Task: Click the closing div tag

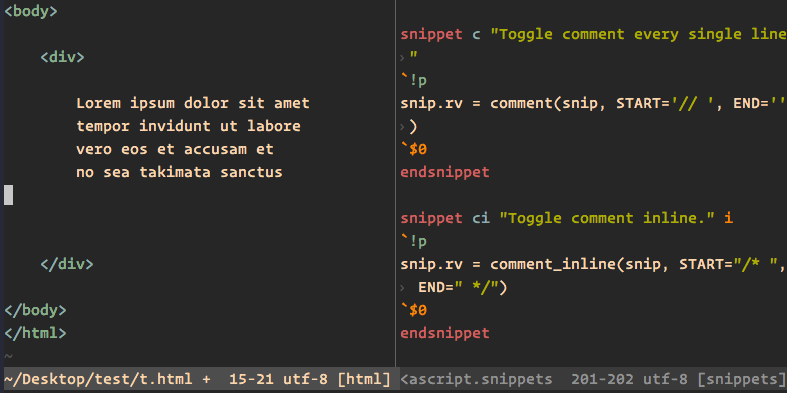Action: tap(67, 264)
